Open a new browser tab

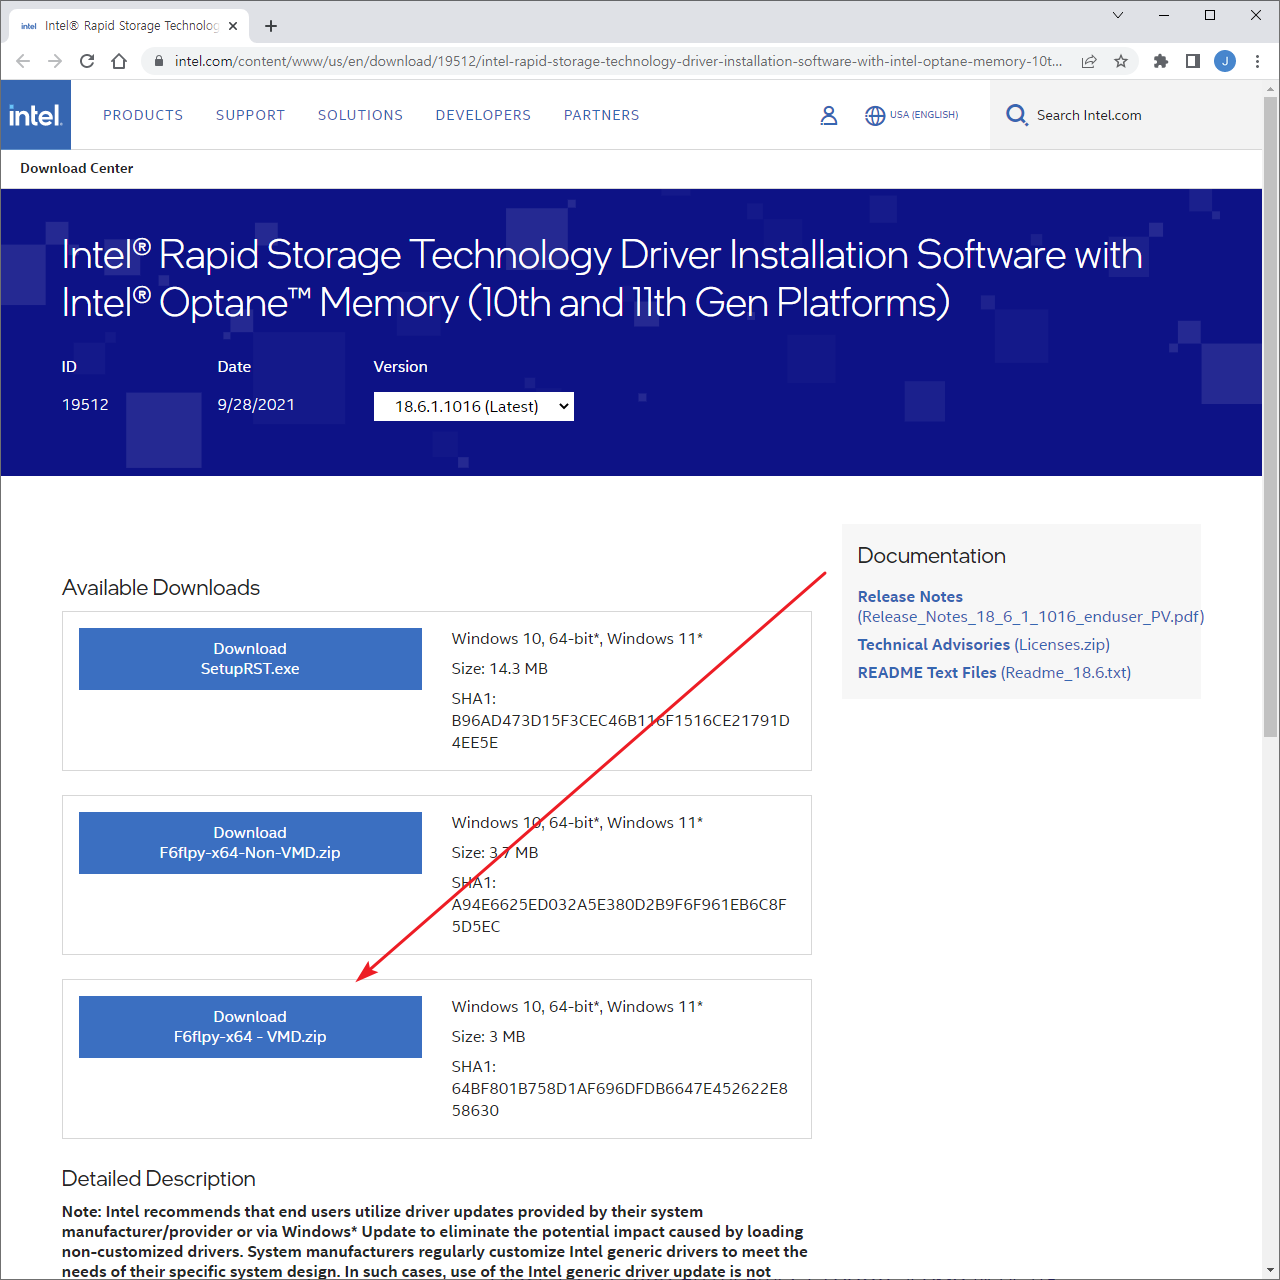point(271,26)
